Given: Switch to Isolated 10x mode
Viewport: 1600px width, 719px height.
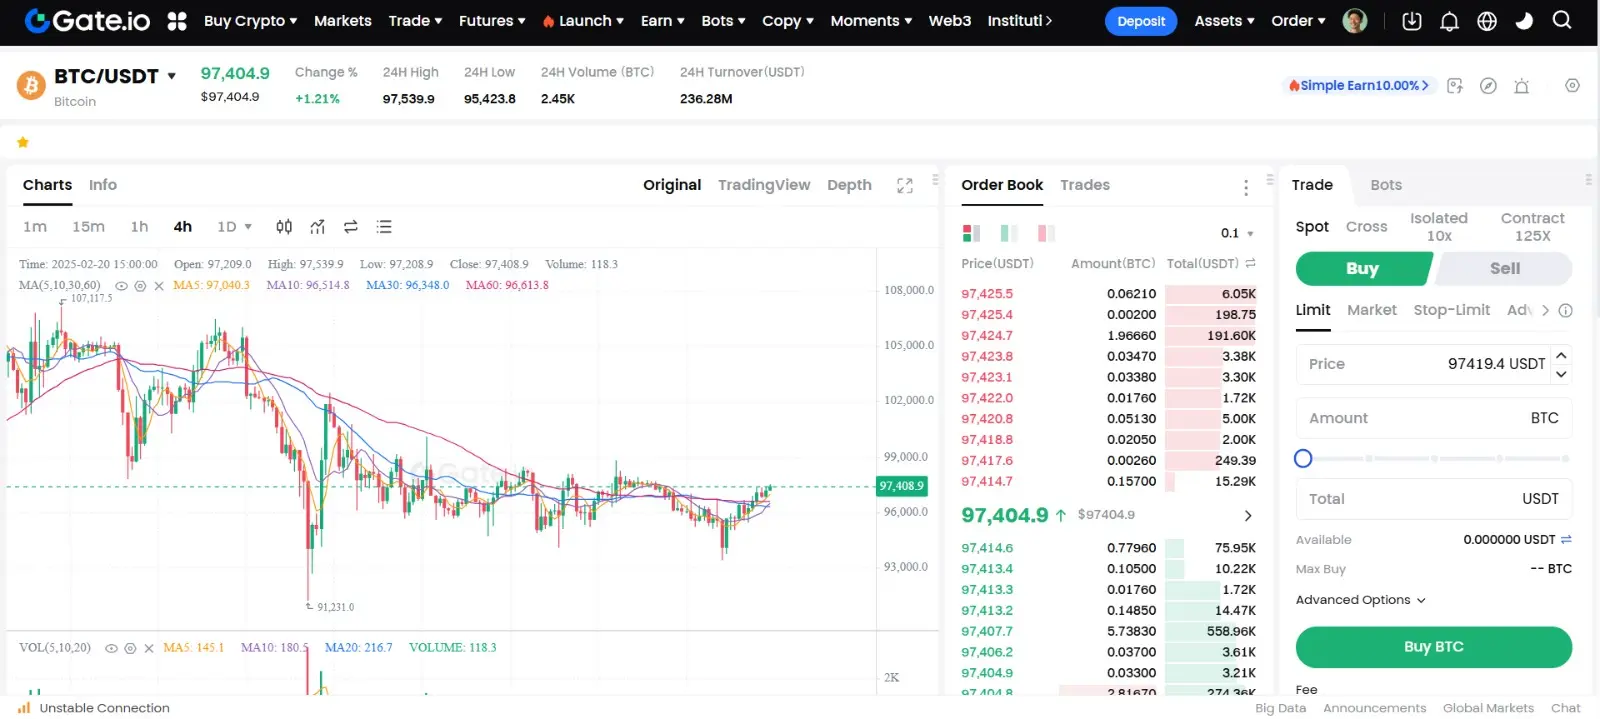Looking at the screenshot, I should point(1439,227).
